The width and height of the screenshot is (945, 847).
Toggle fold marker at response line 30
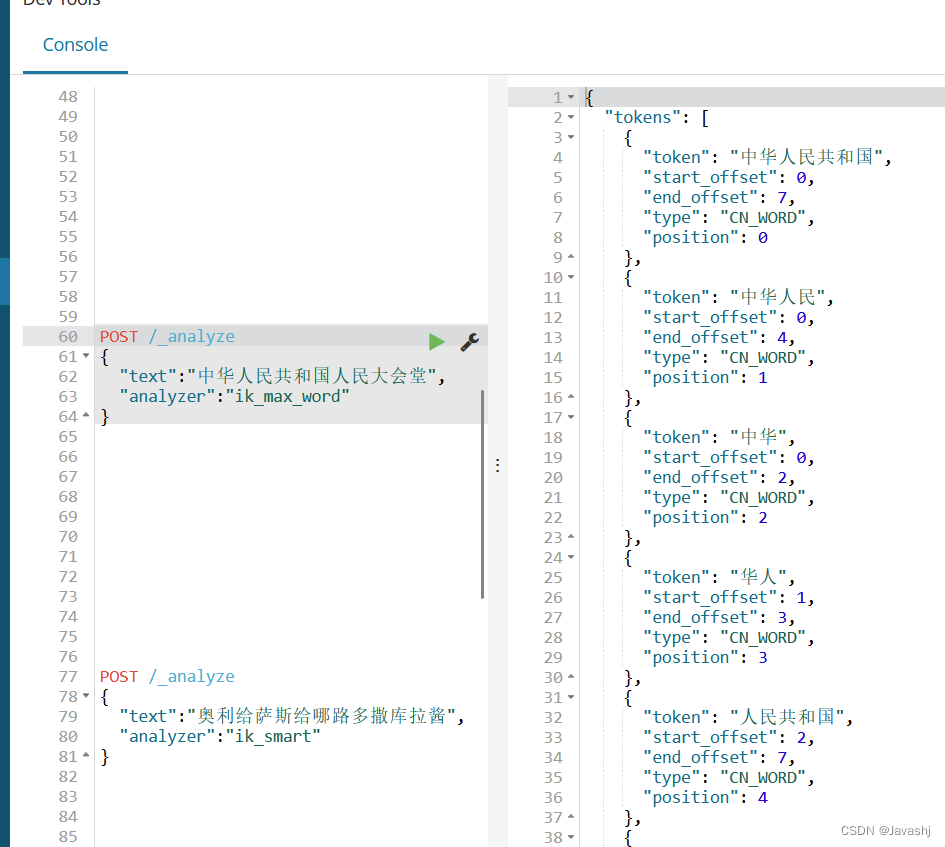click(x=571, y=676)
